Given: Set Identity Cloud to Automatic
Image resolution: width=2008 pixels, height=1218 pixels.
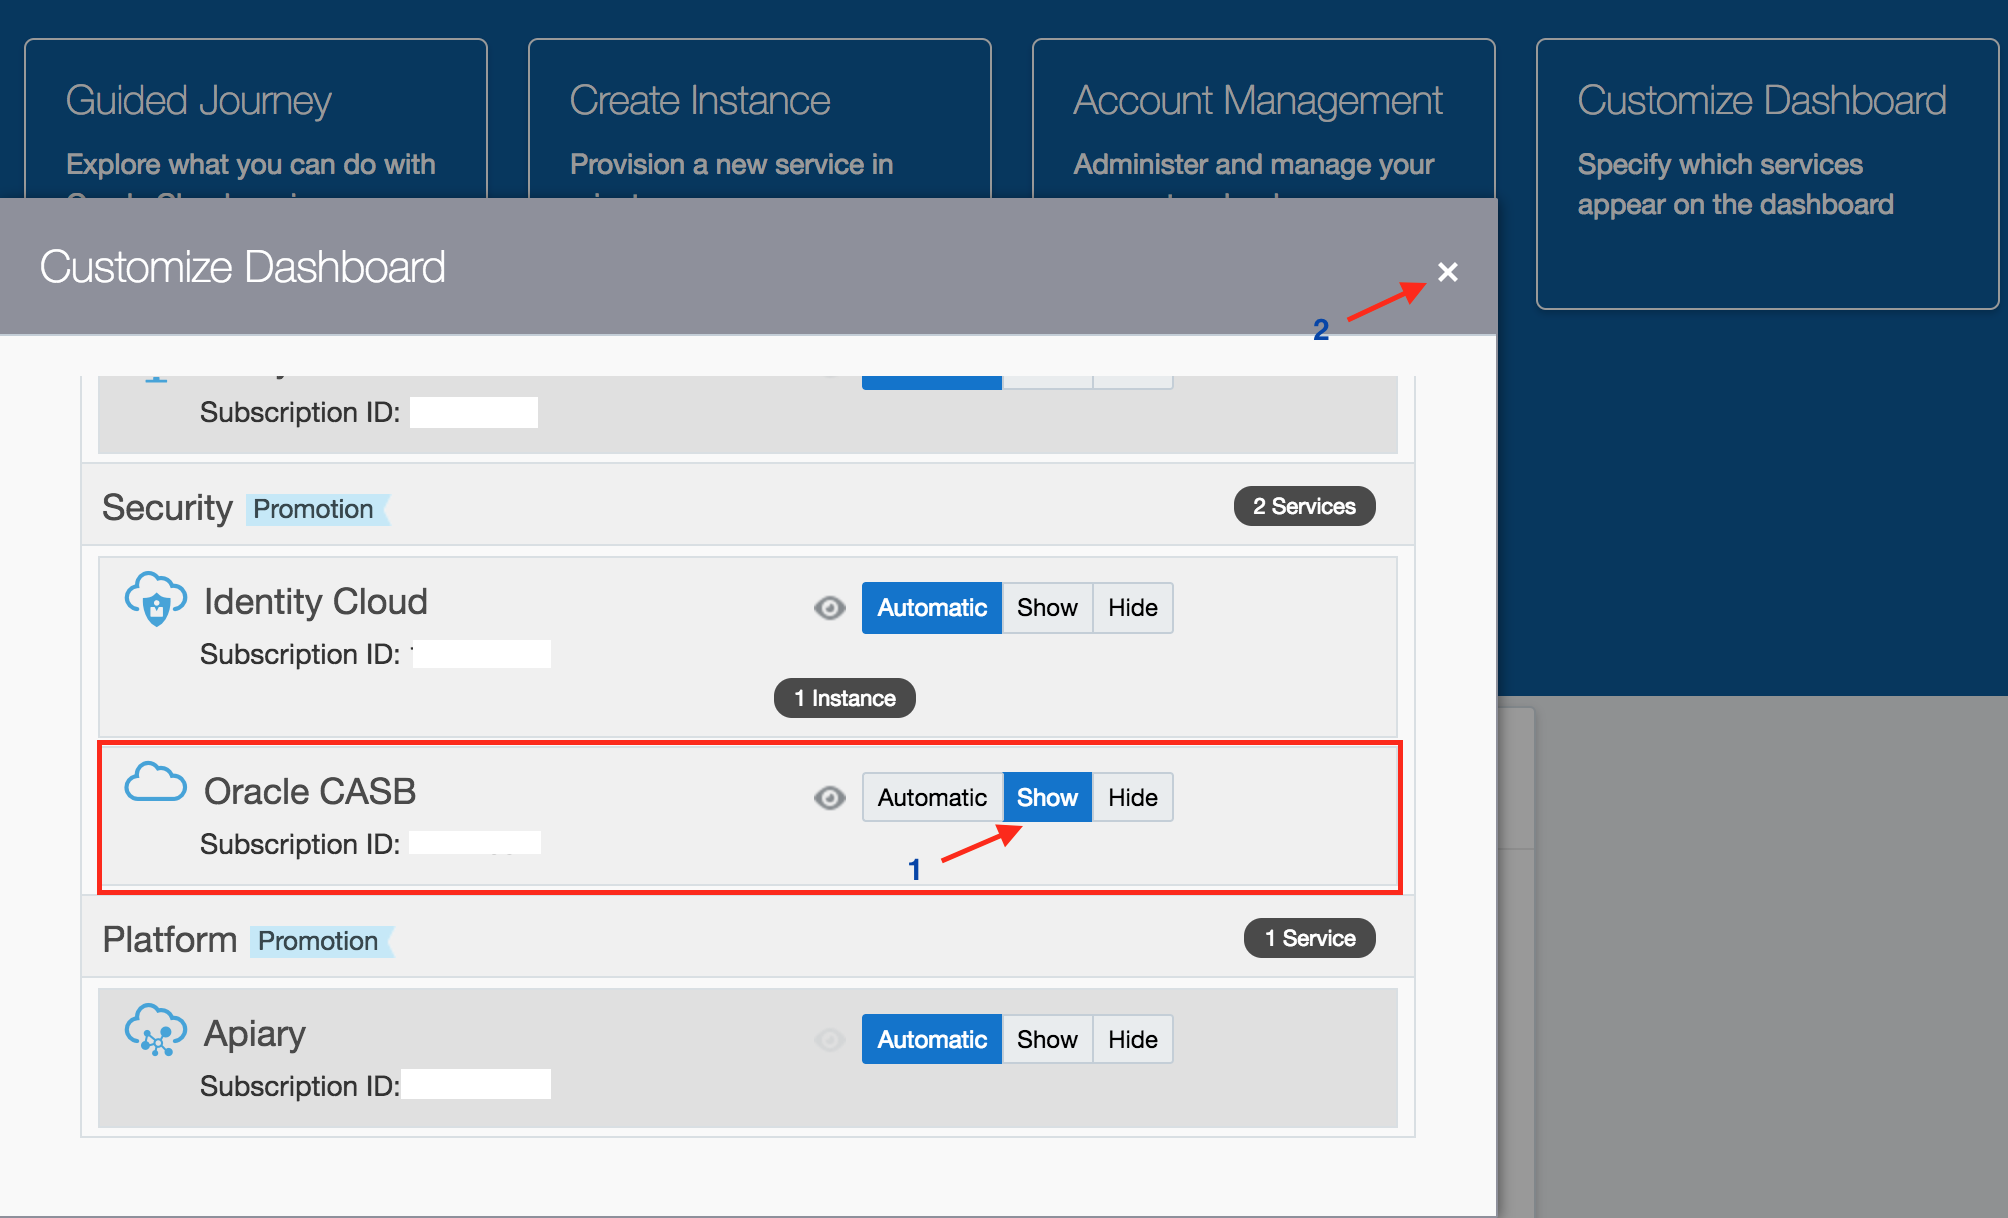Looking at the screenshot, I should pos(932,608).
